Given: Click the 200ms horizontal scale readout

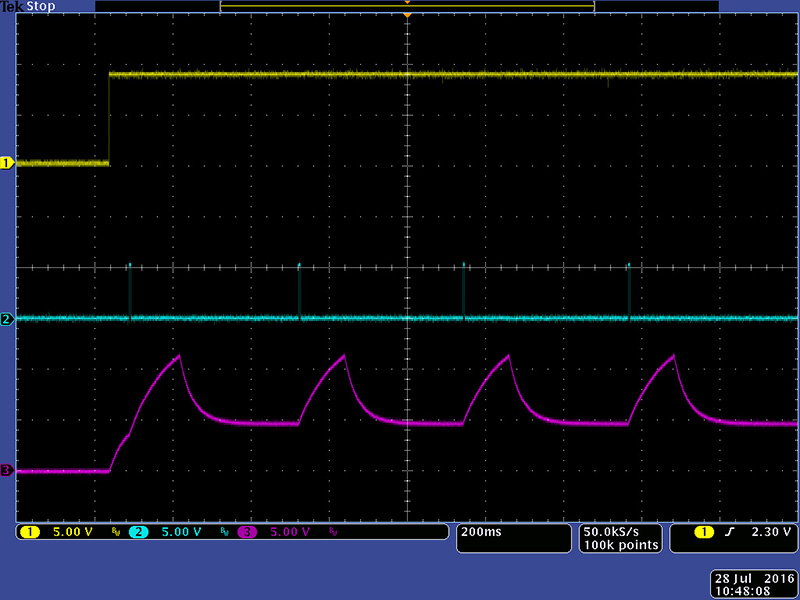Looking at the screenshot, I should [480, 532].
